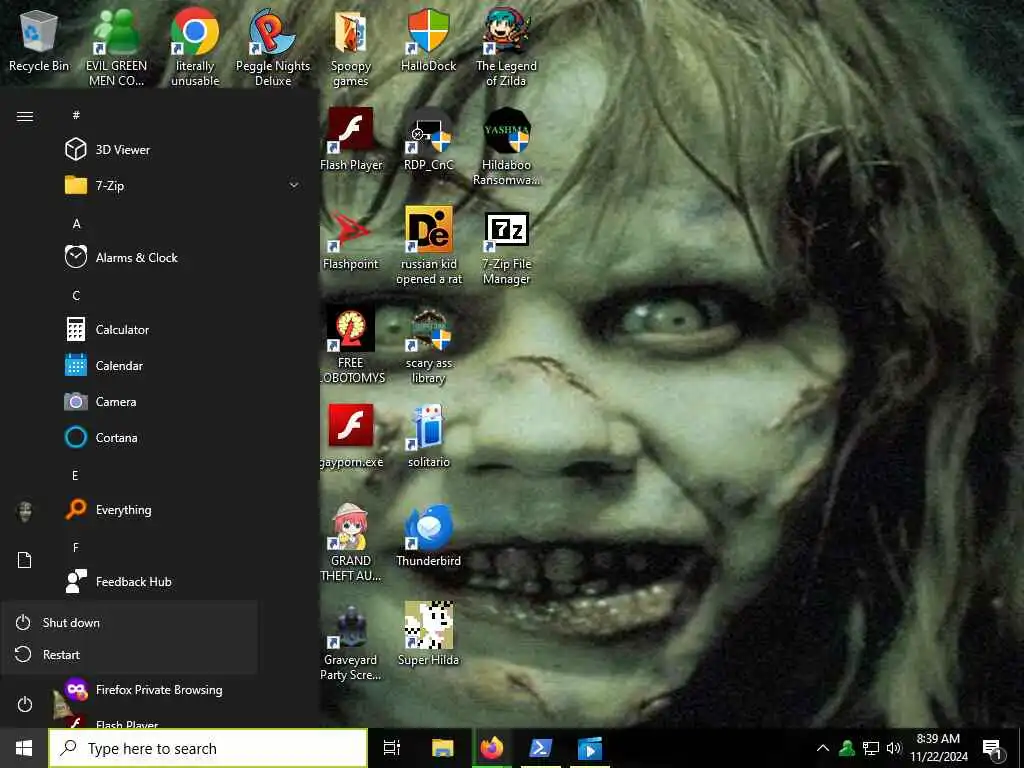Select the 7-Zip File Manager desktop shortcut
This screenshot has height=768, width=1024.
pos(506,248)
